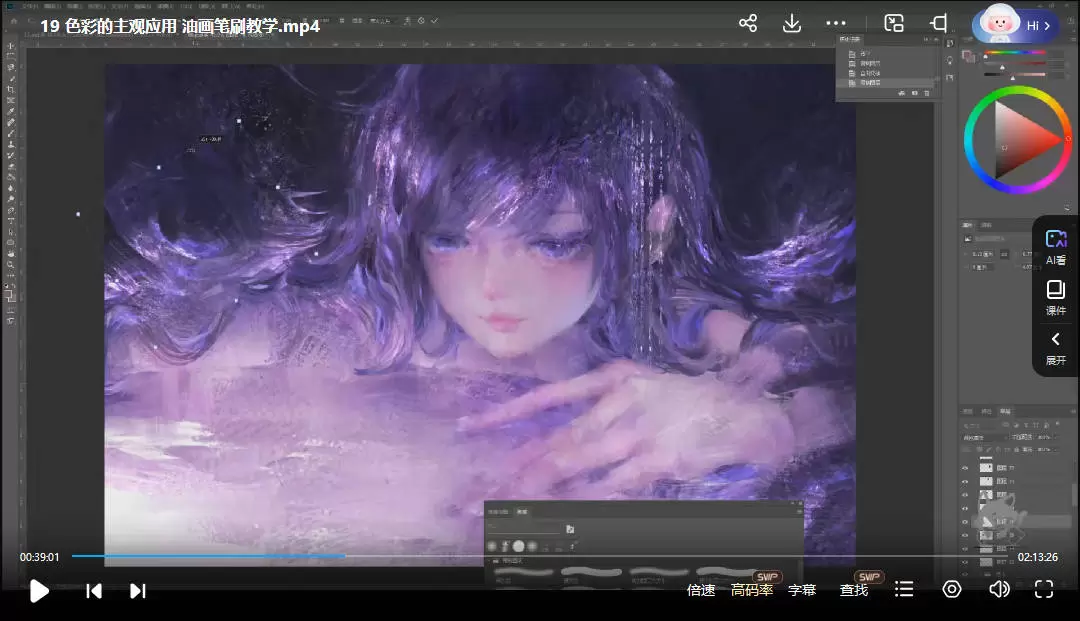The height and width of the screenshot is (621, 1080).
Task: Skip to the next video
Action: pyautogui.click(x=138, y=591)
